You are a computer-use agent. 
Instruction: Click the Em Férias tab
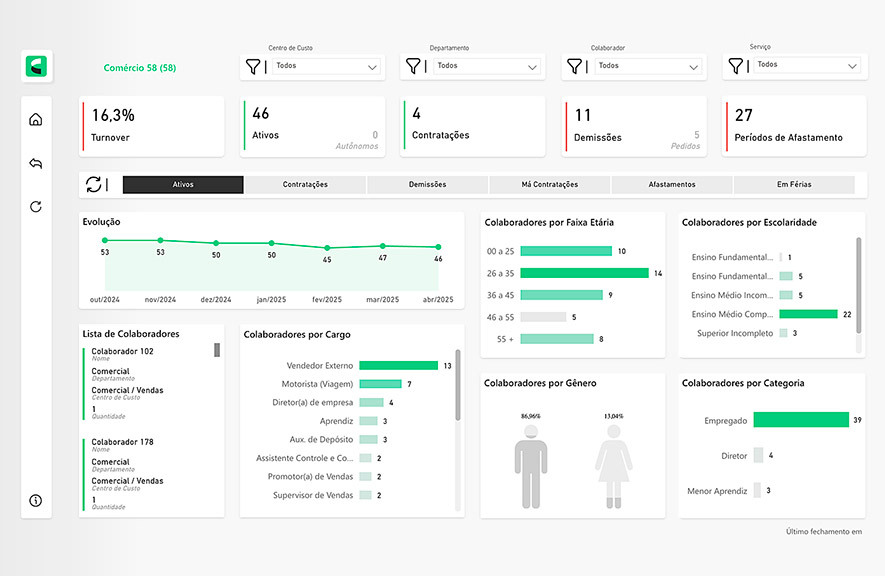793,185
